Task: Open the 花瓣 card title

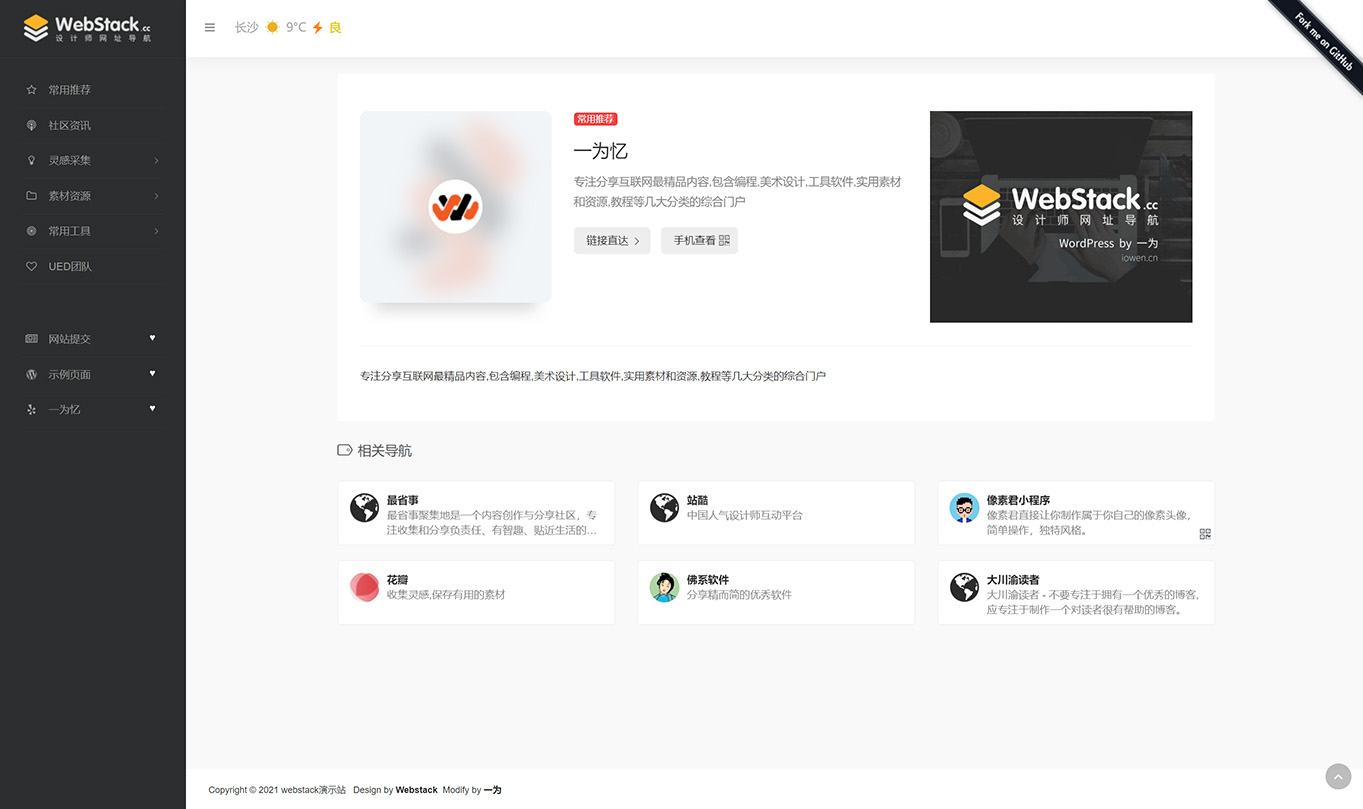Action: 397,580
